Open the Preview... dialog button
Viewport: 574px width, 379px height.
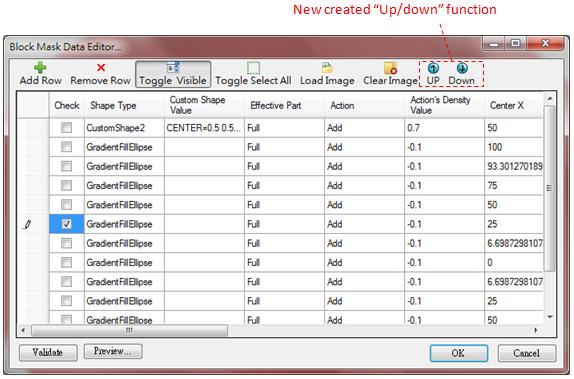113,351
